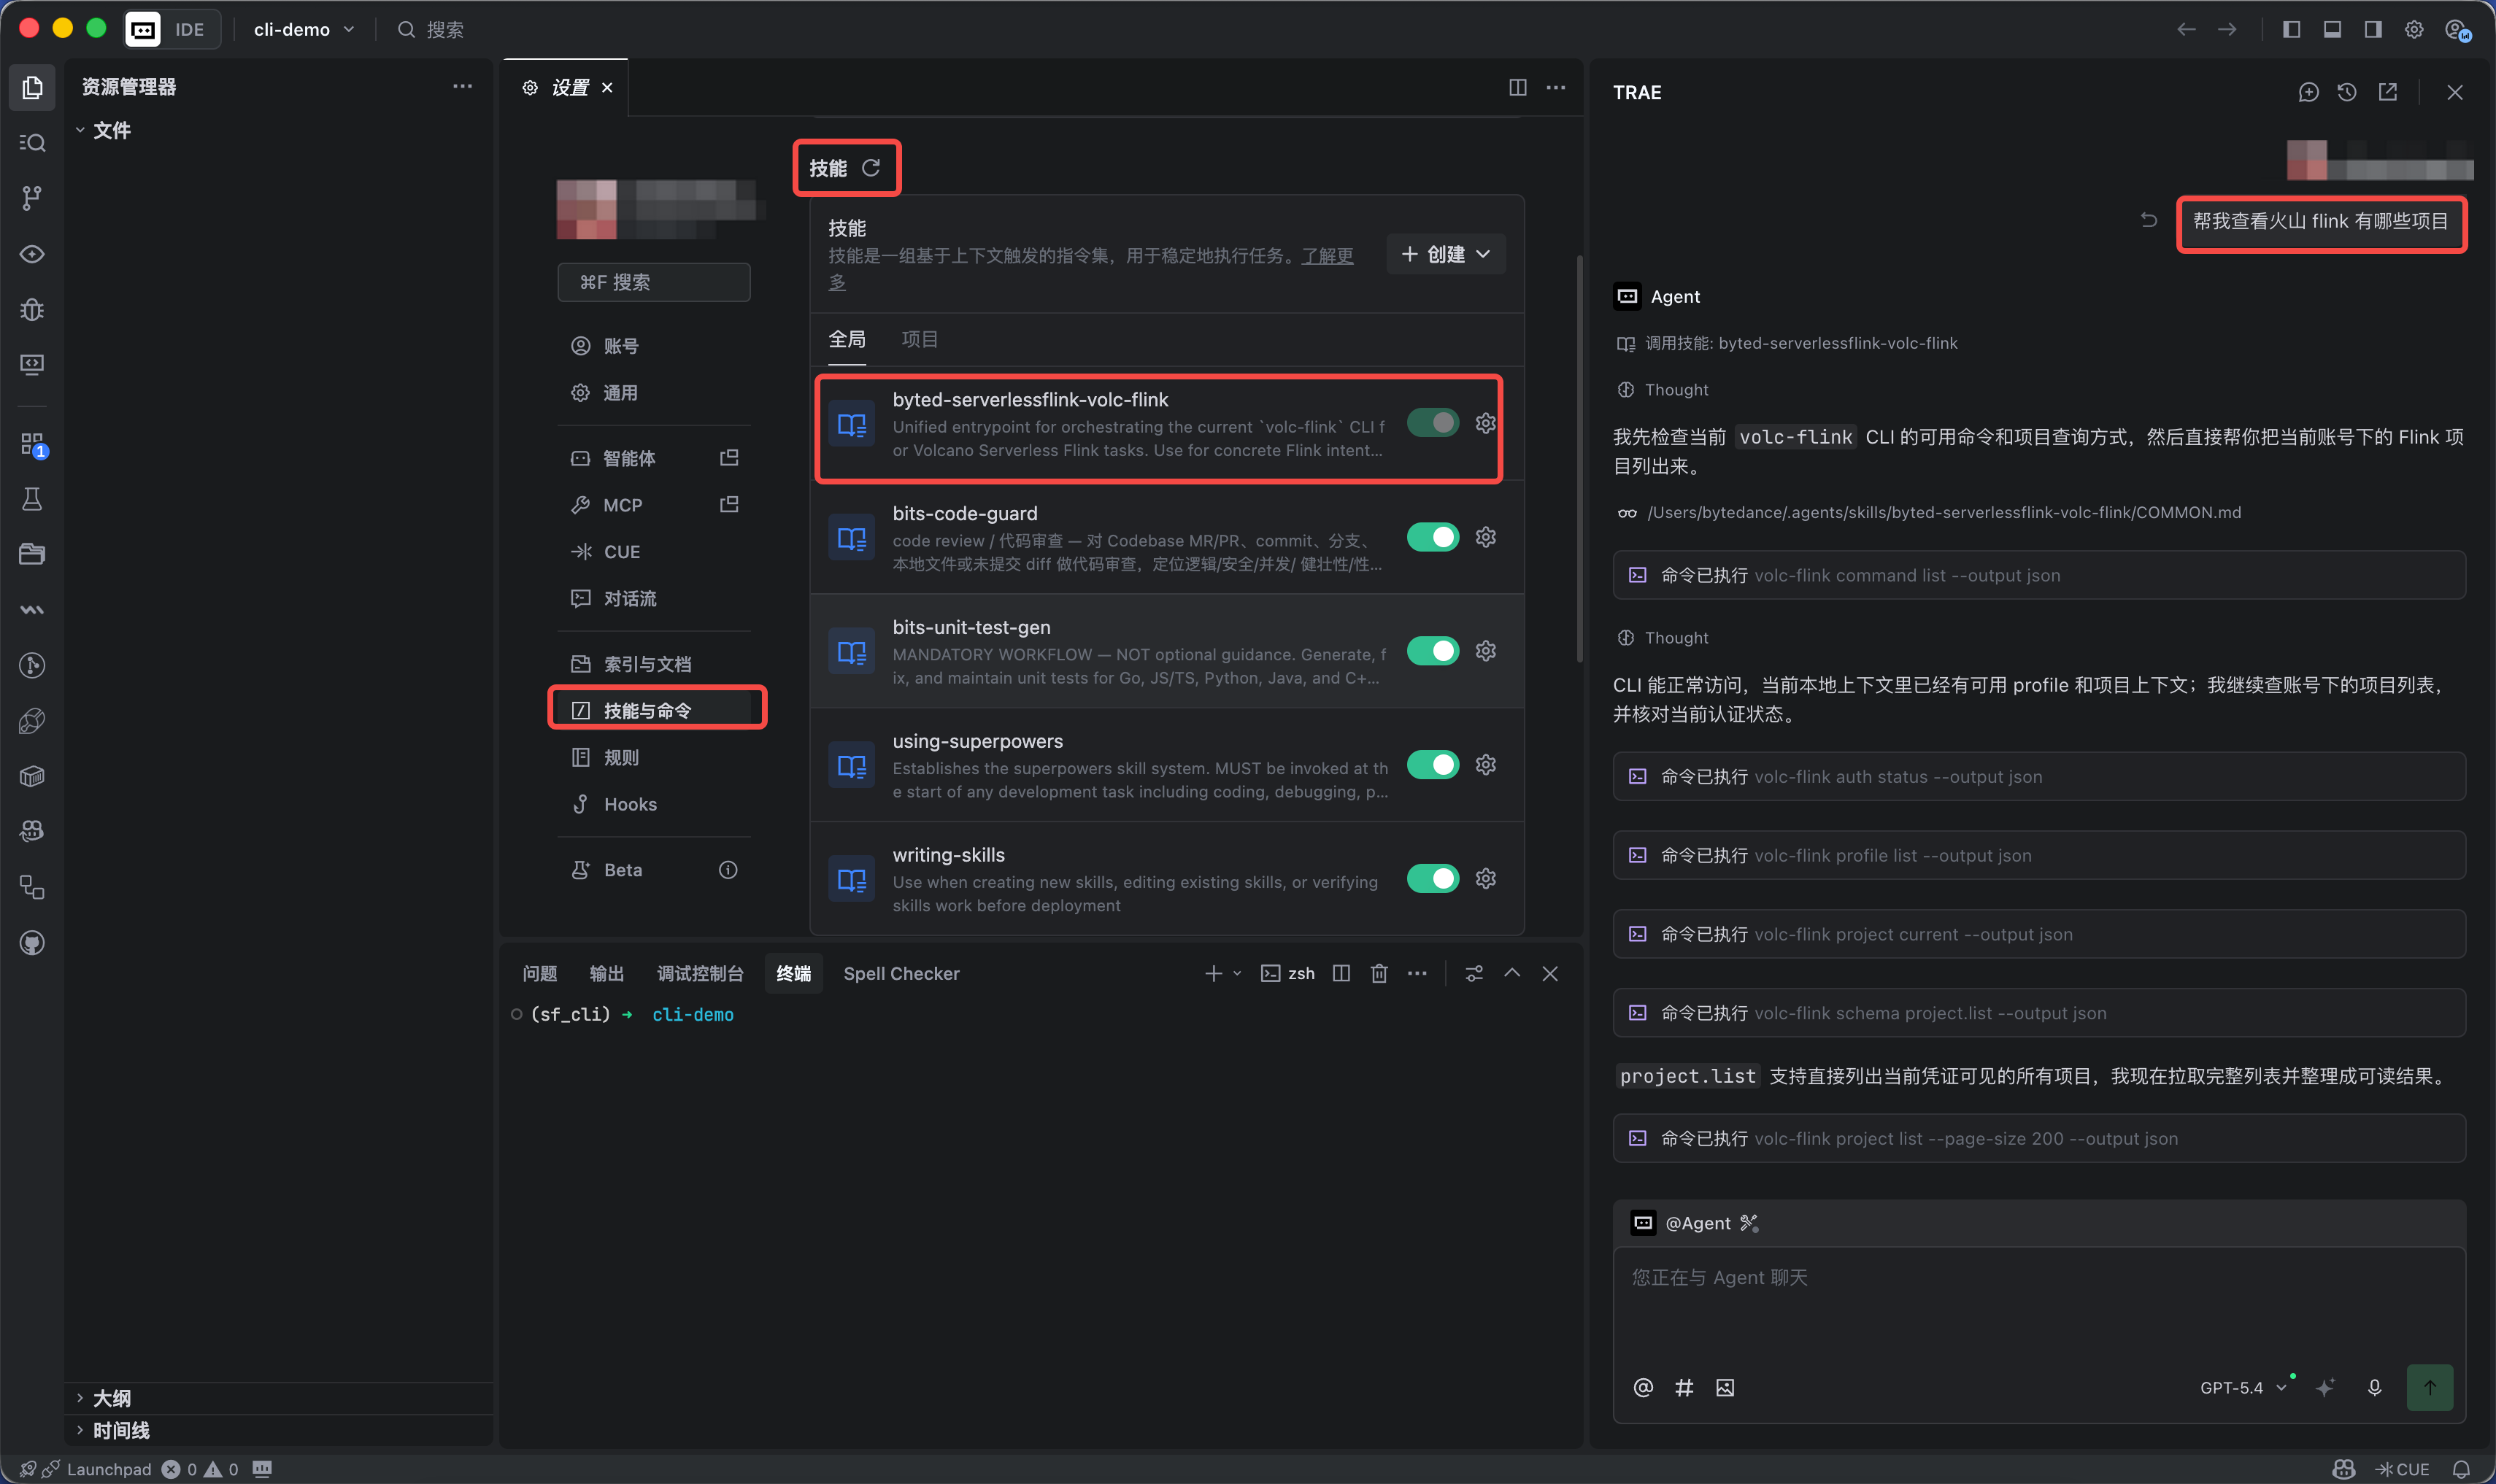Open chat history in TRAE panel
Screen dimensions: 2496x1484
pyautogui.click(x=2347, y=92)
